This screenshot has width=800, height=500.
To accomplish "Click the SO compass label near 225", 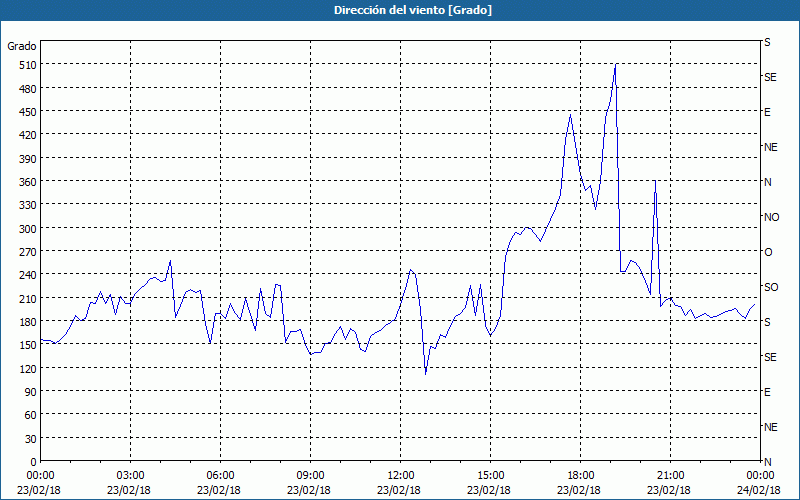I will pyautogui.click(x=771, y=287).
